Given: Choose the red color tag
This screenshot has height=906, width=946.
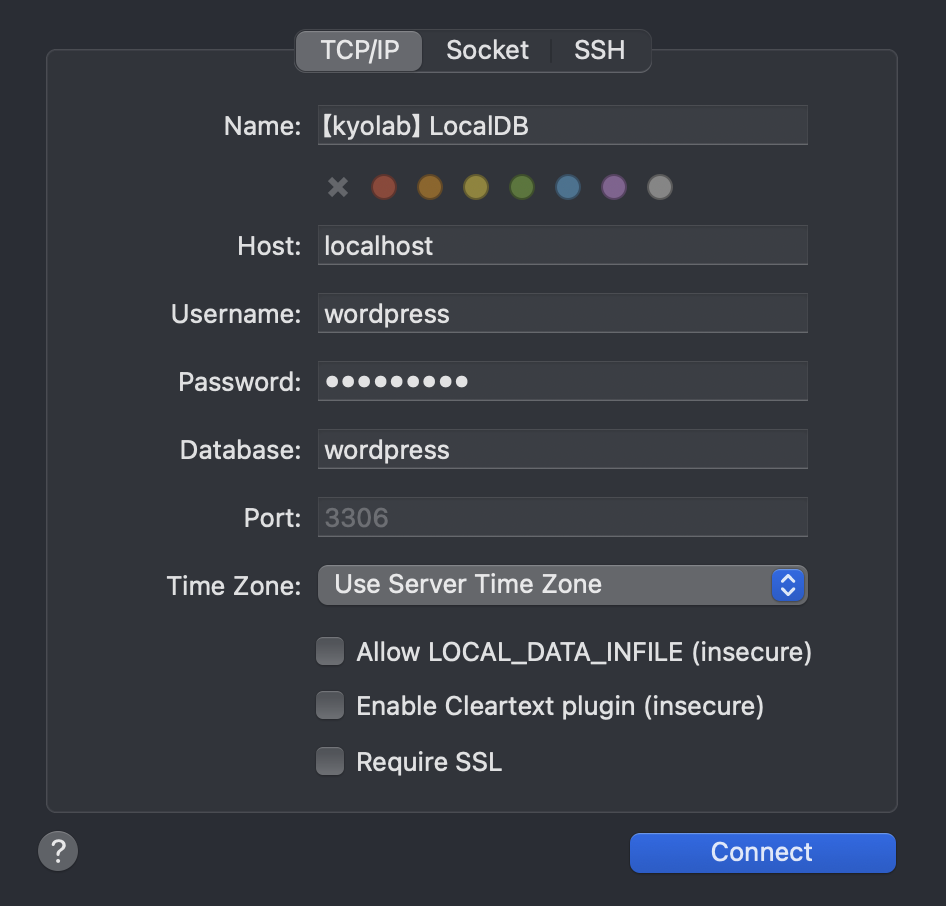Looking at the screenshot, I should pos(384,187).
